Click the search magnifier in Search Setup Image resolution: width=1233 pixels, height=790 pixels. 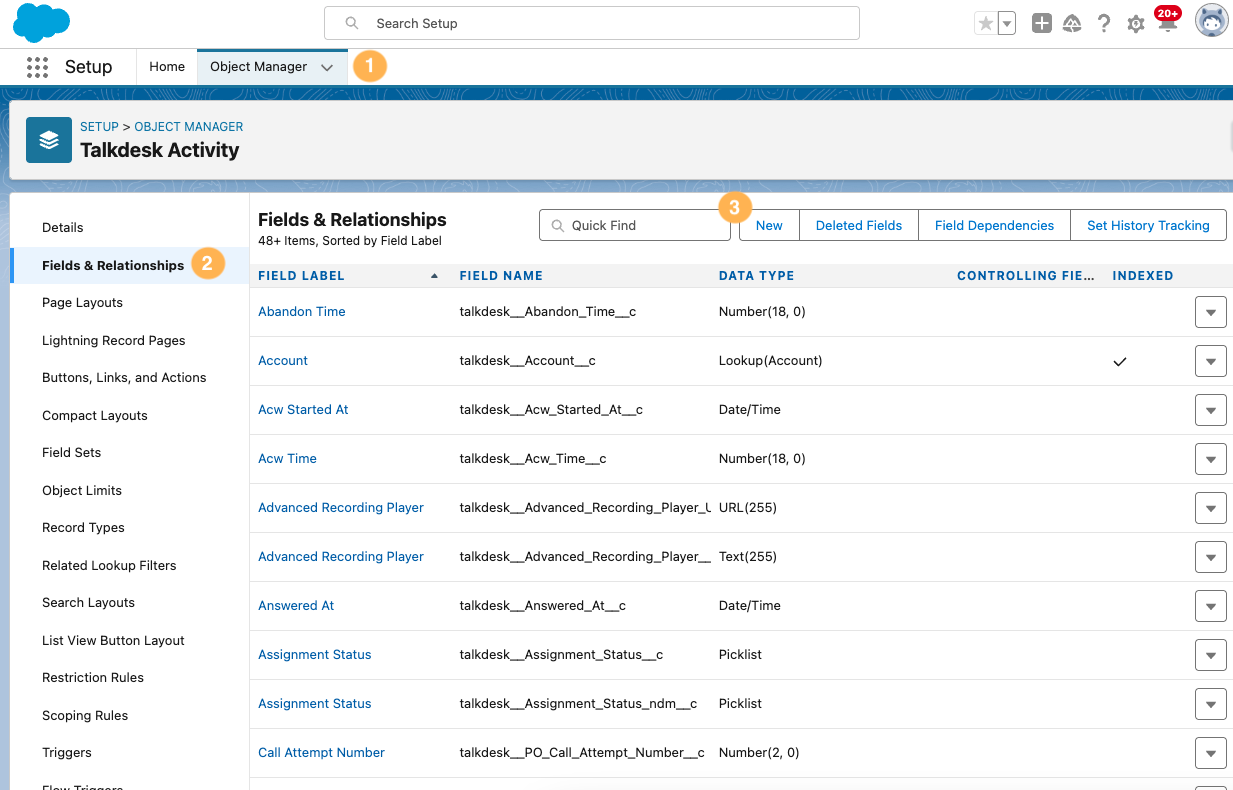(x=351, y=23)
